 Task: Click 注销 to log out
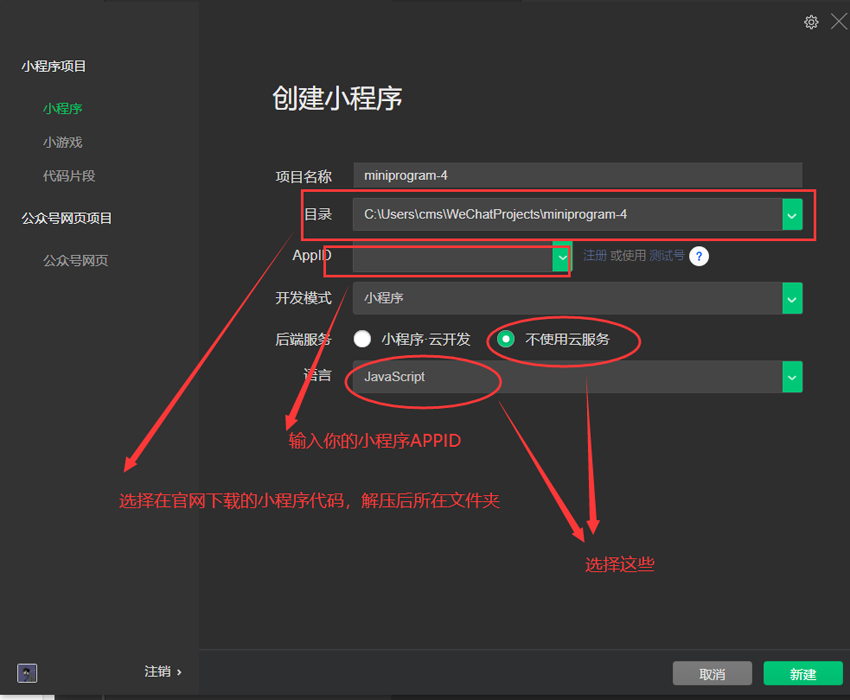157,672
